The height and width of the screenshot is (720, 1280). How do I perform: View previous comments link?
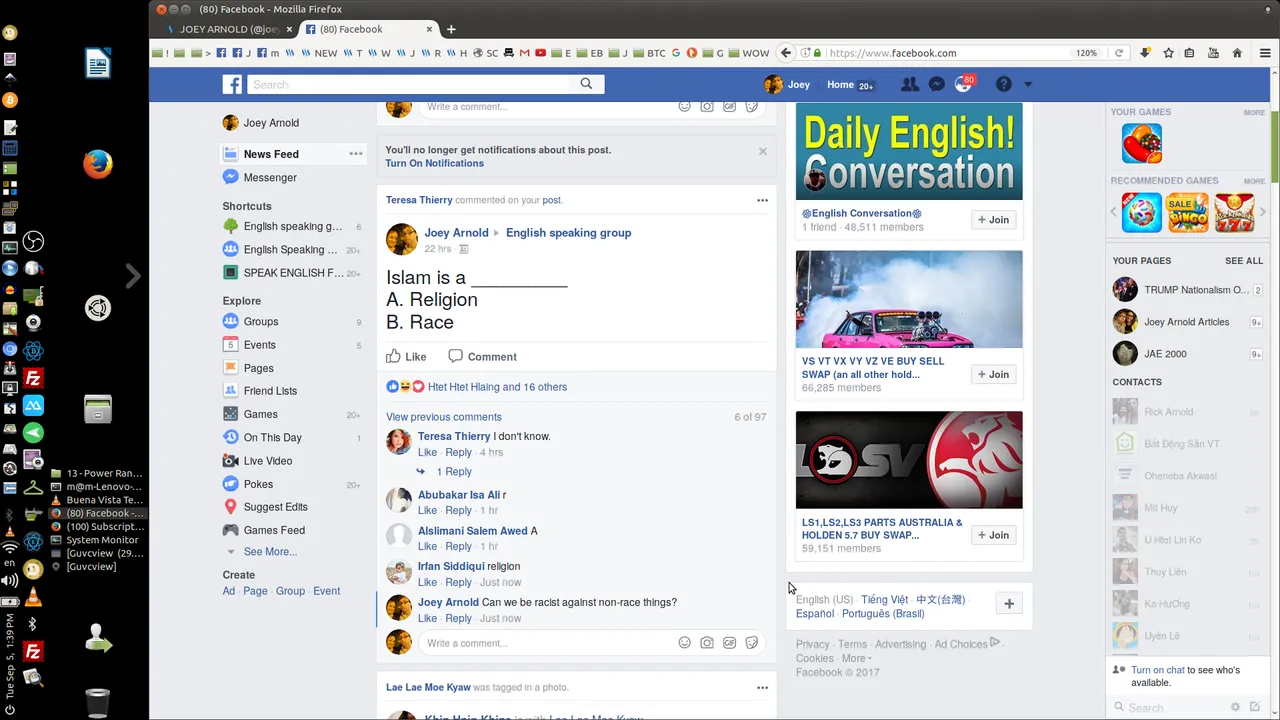pyautogui.click(x=444, y=417)
